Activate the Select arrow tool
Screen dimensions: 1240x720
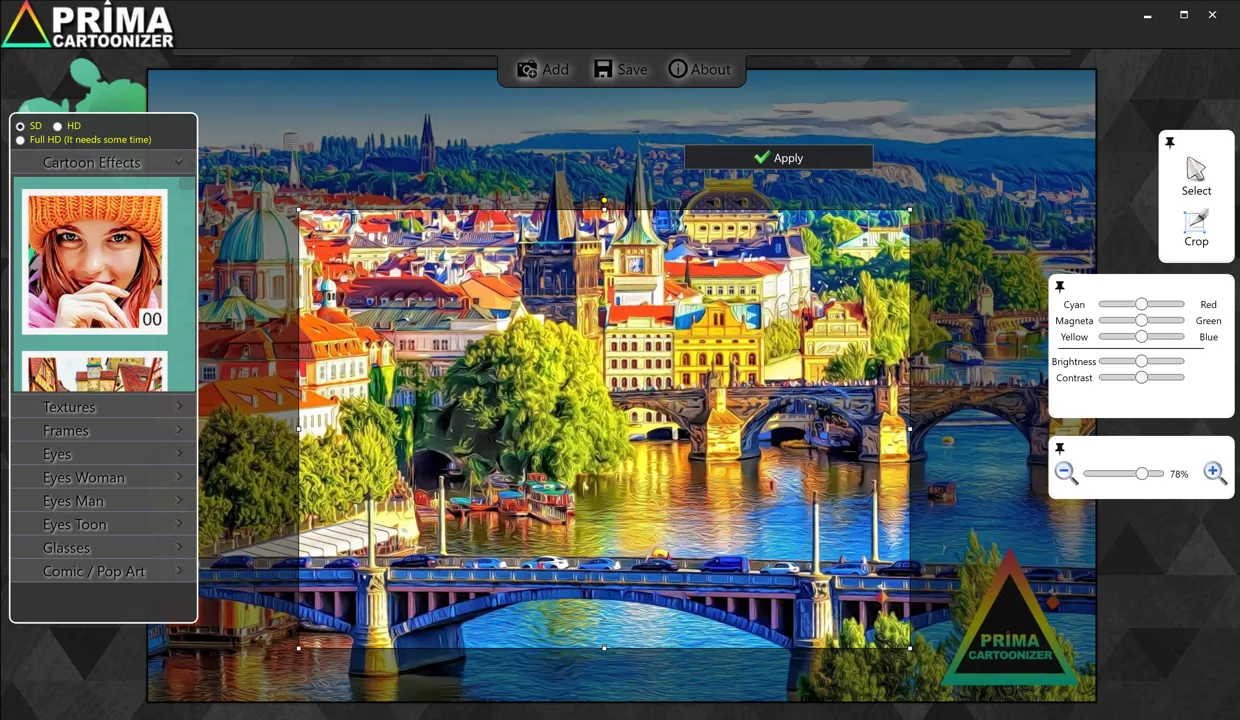(x=1196, y=170)
